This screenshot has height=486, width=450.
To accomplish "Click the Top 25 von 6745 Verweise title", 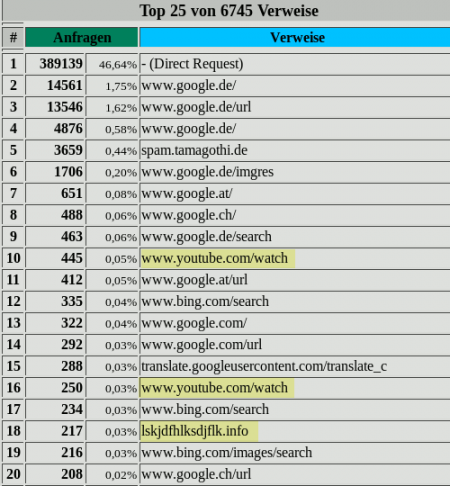I will coord(229,11).
